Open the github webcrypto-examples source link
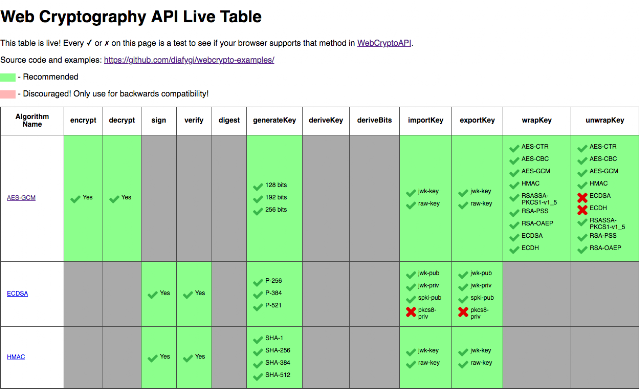 (189, 60)
